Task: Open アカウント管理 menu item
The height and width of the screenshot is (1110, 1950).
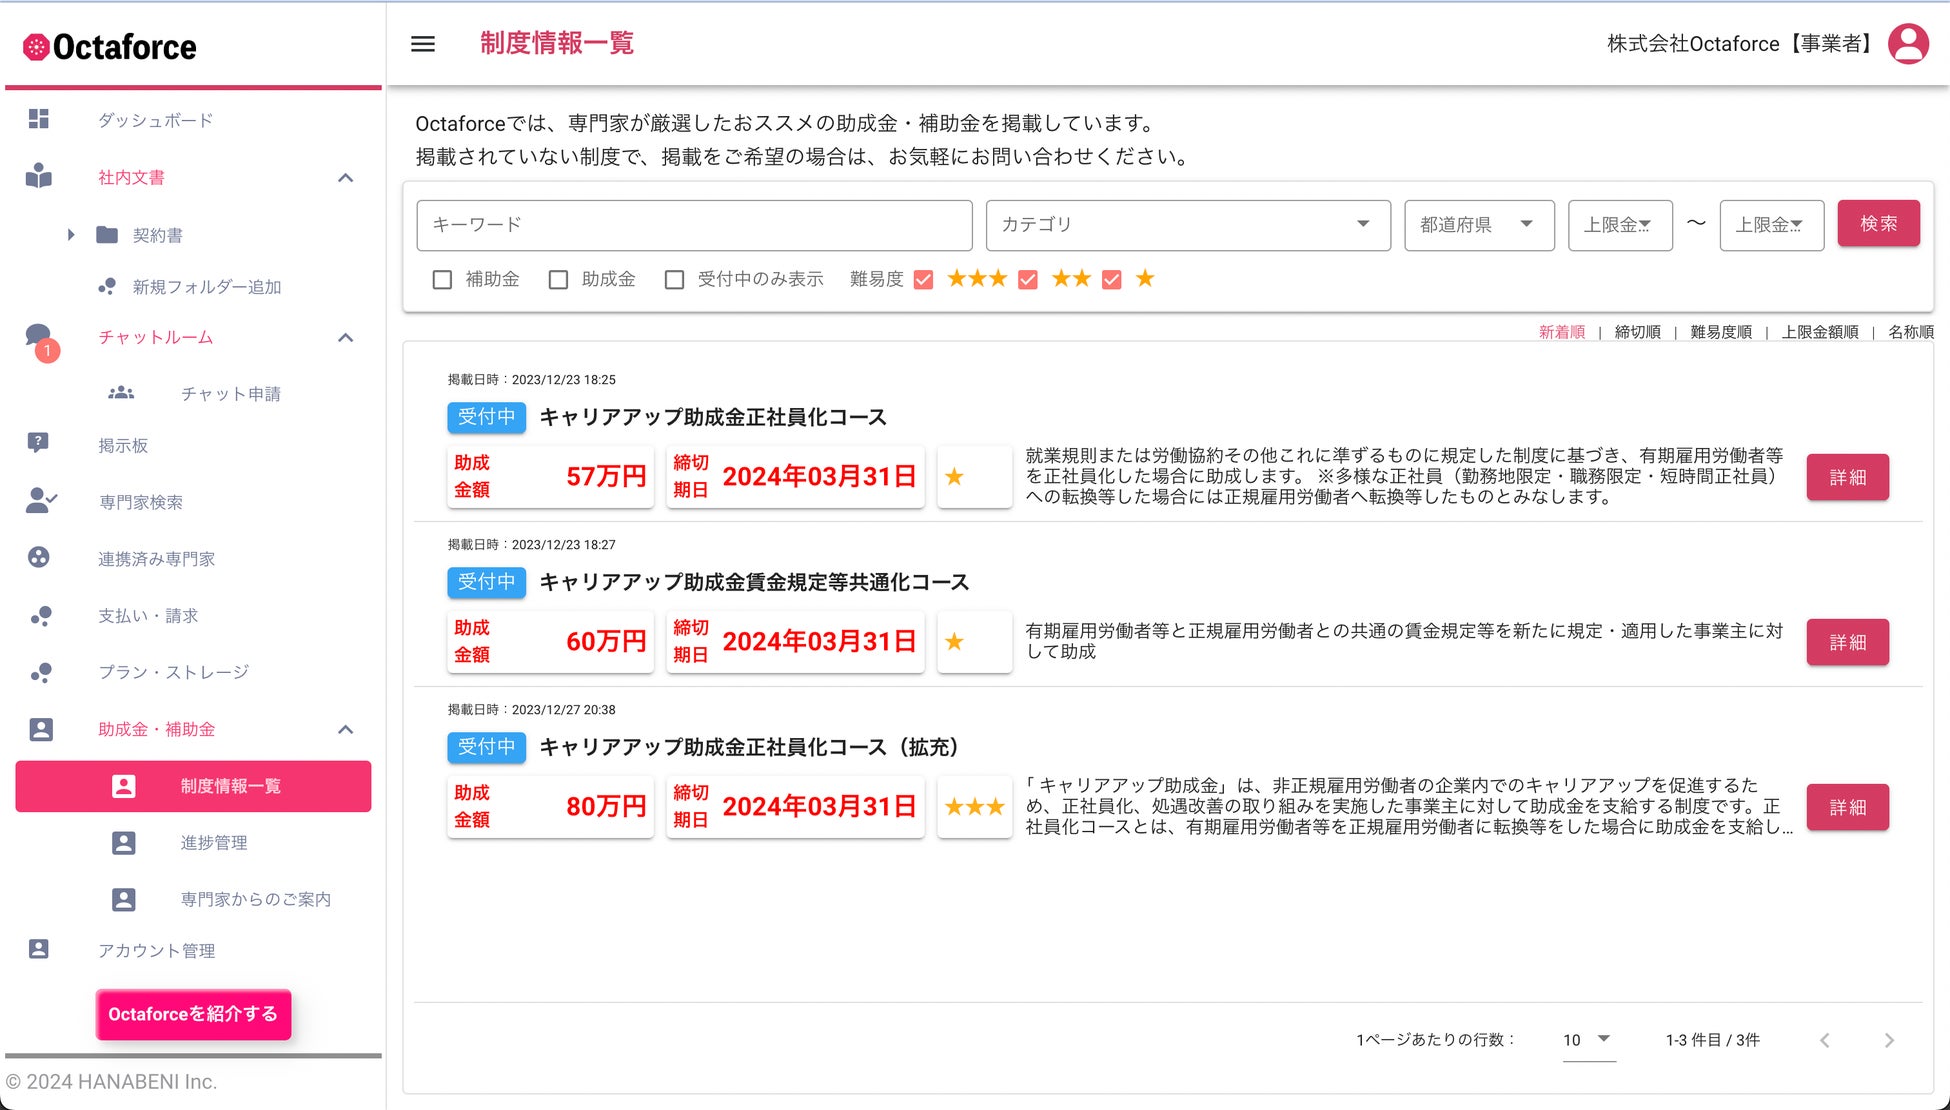Action: click(156, 950)
